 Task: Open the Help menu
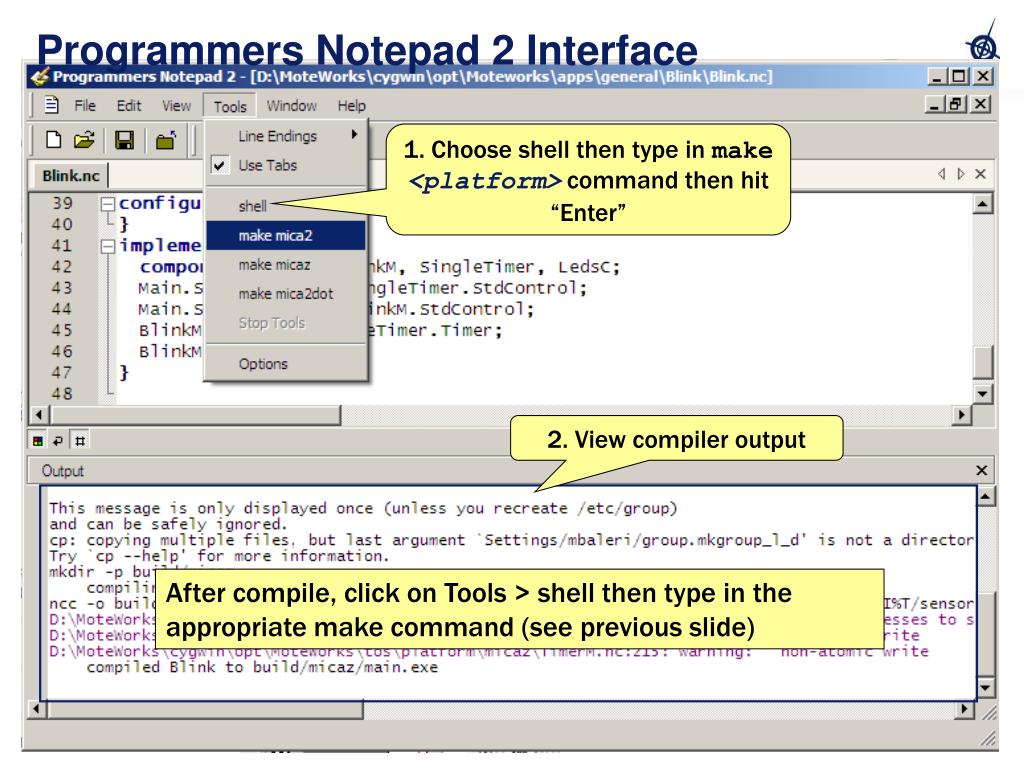pos(351,106)
